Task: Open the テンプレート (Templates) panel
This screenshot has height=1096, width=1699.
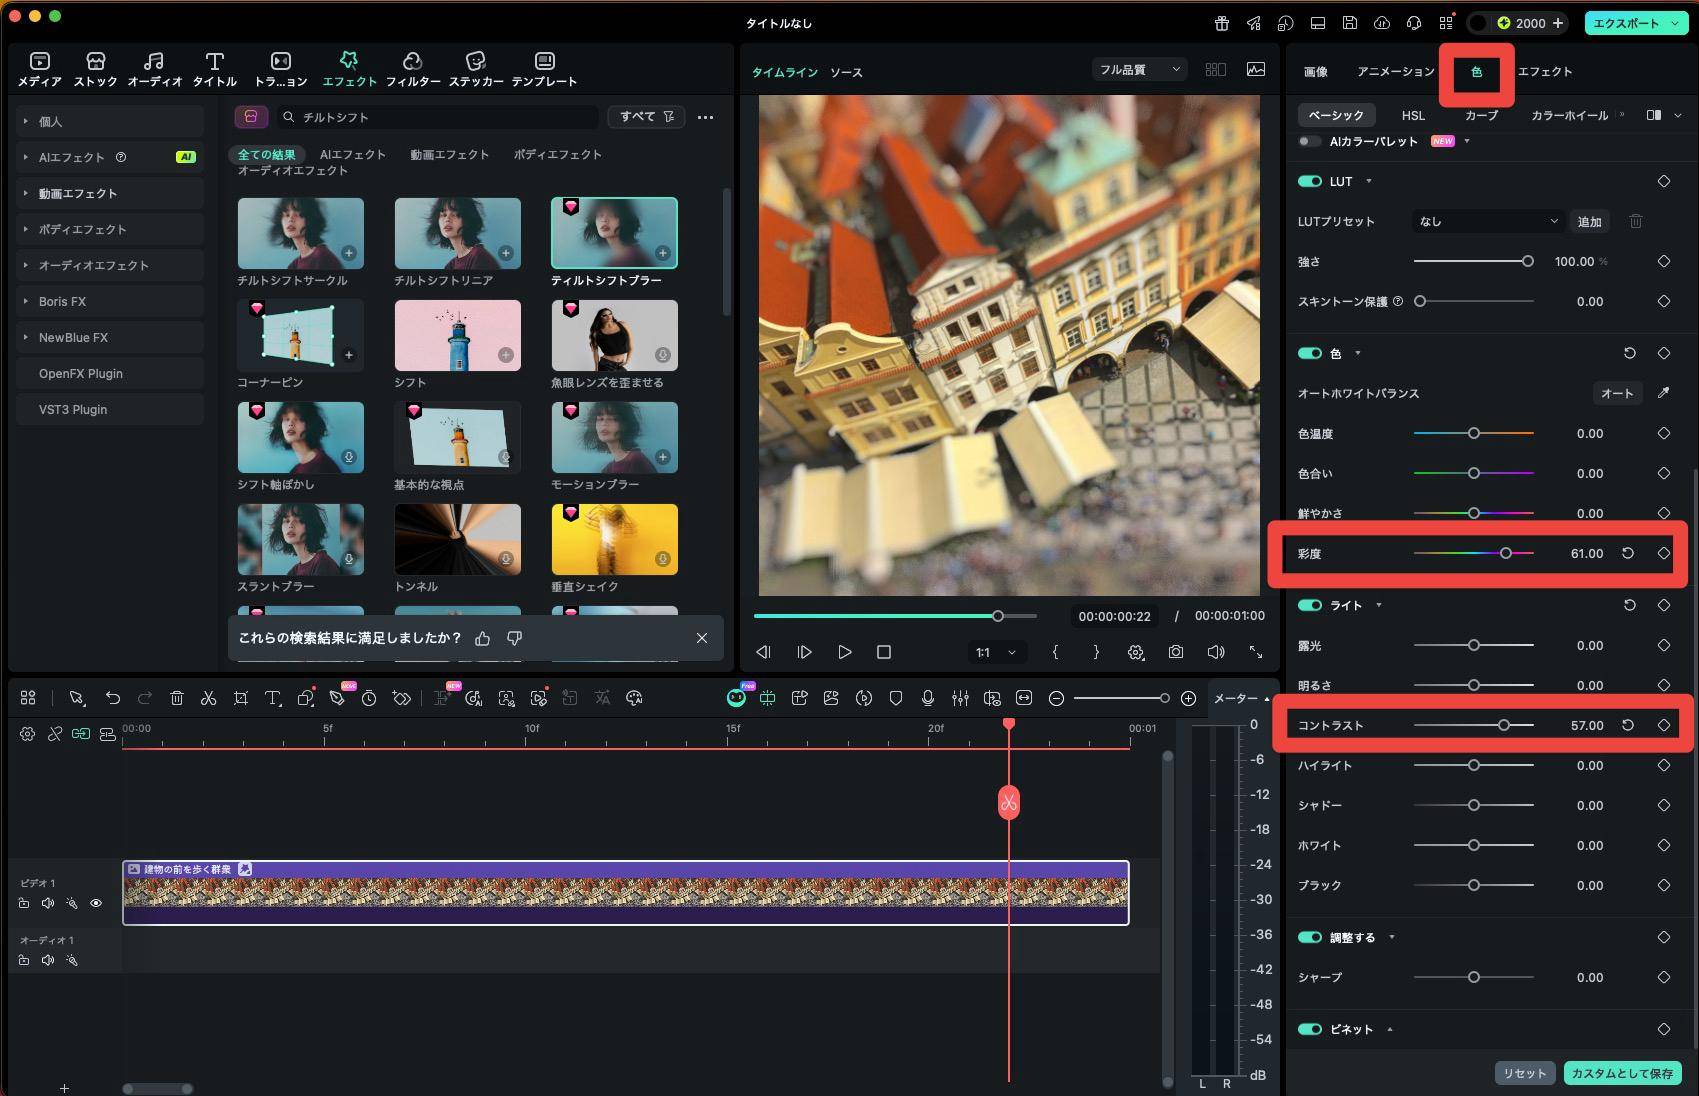Action: 544,69
